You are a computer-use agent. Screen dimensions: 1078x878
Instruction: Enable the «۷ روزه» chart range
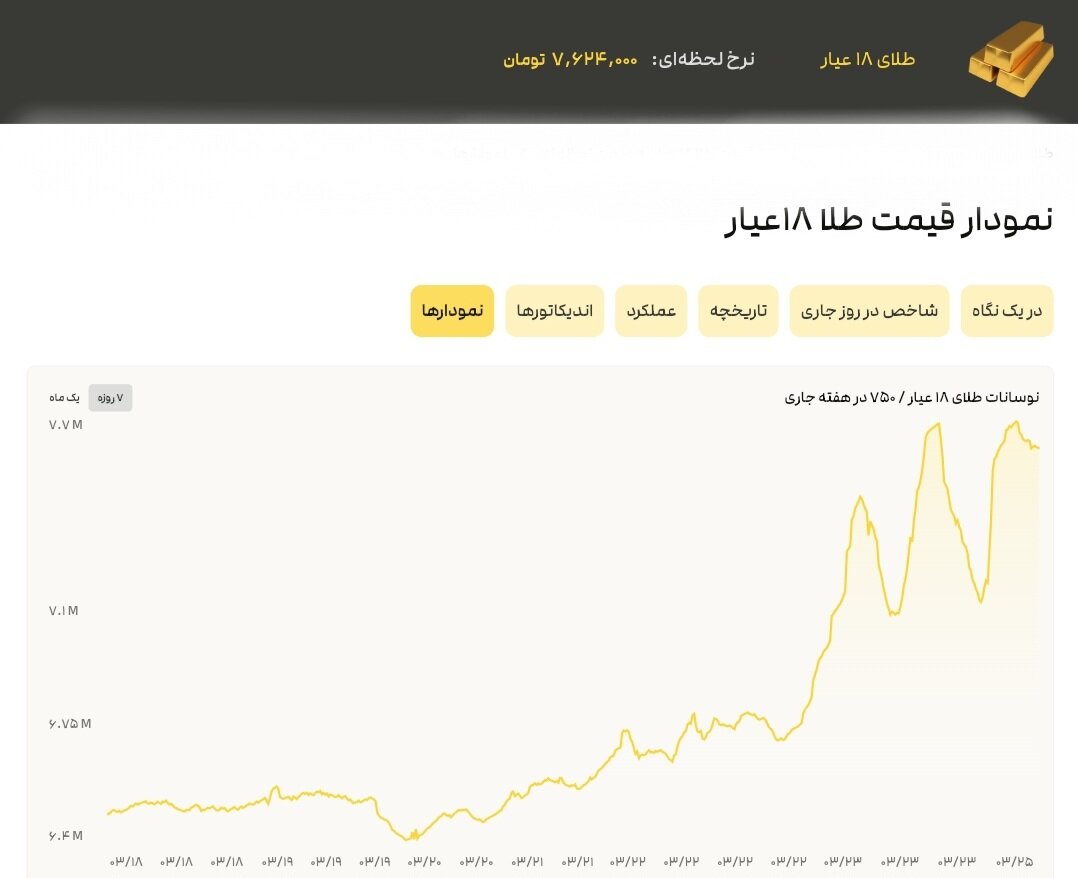pyautogui.click(x=110, y=397)
